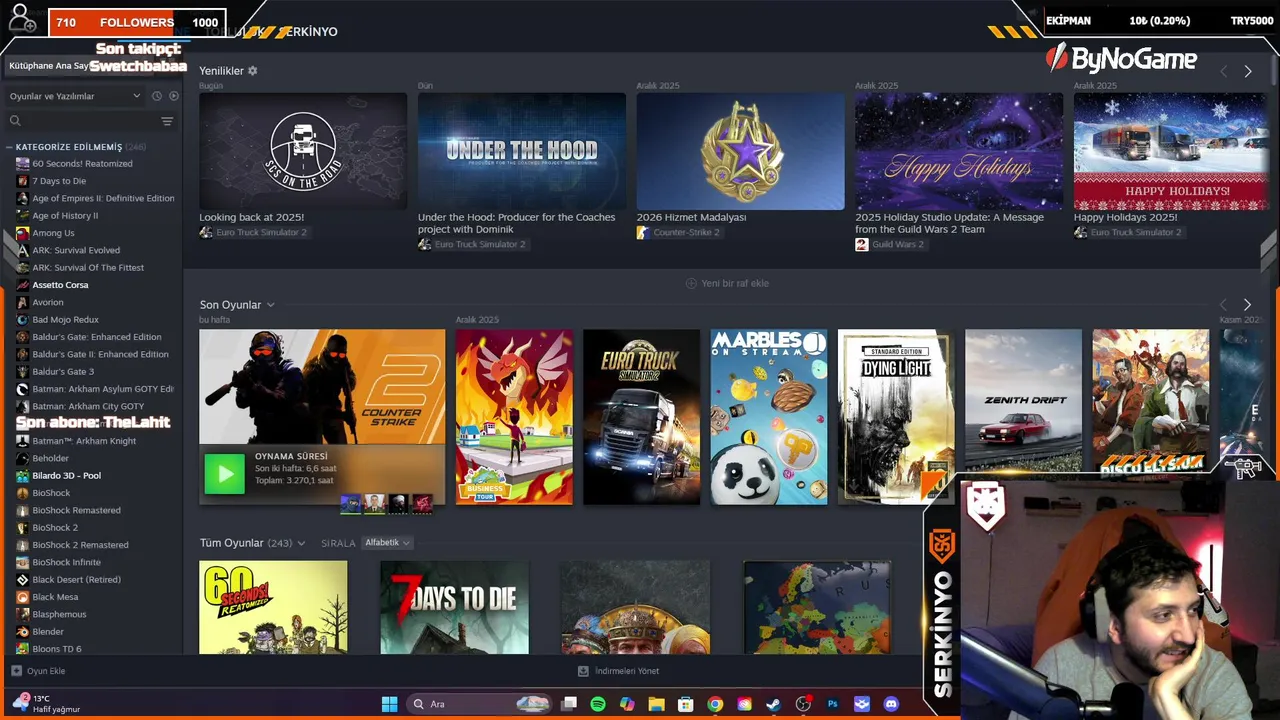Select Dying Light cover in recent games
The height and width of the screenshot is (720, 1280).
pyautogui.click(x=896, y=417)
